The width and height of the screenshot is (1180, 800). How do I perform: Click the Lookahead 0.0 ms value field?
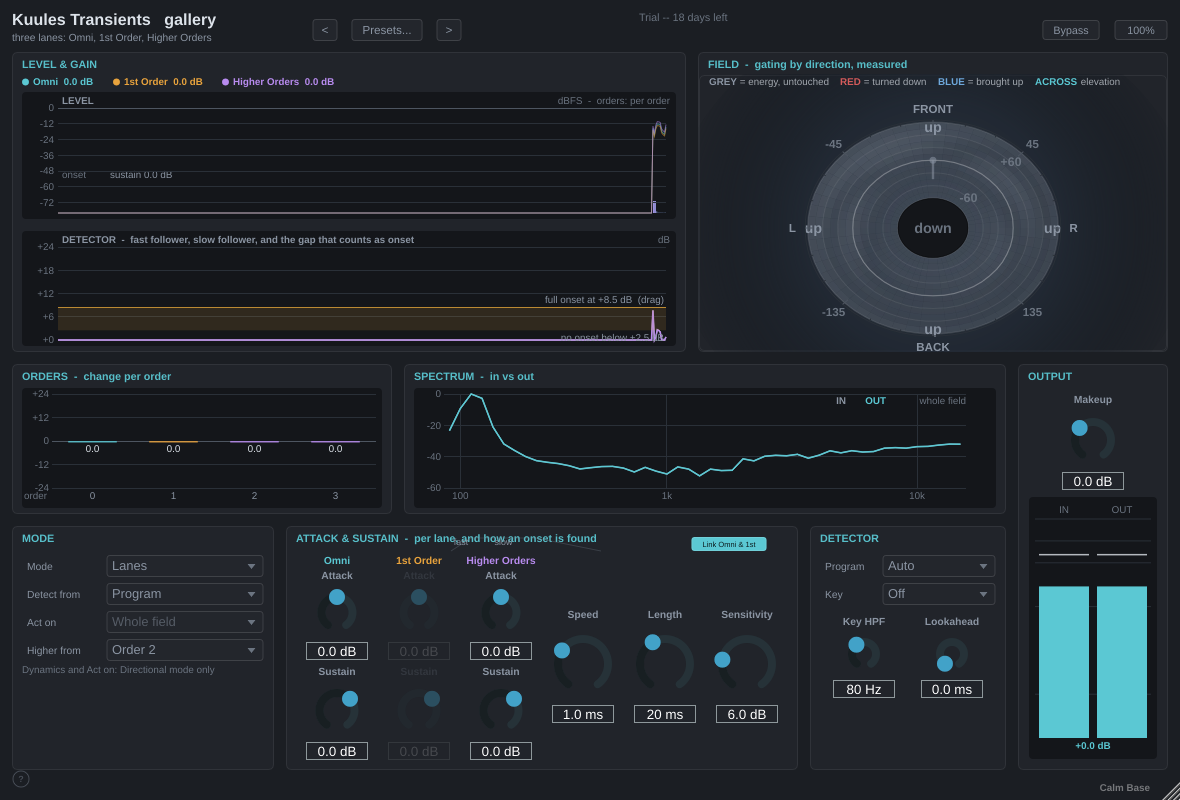(951, 689)
